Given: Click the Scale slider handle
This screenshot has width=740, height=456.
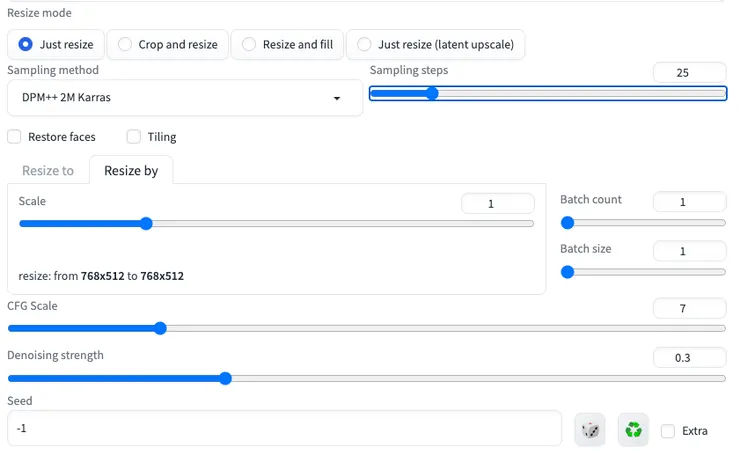Looking at the screenshot, I should (145, 223).
